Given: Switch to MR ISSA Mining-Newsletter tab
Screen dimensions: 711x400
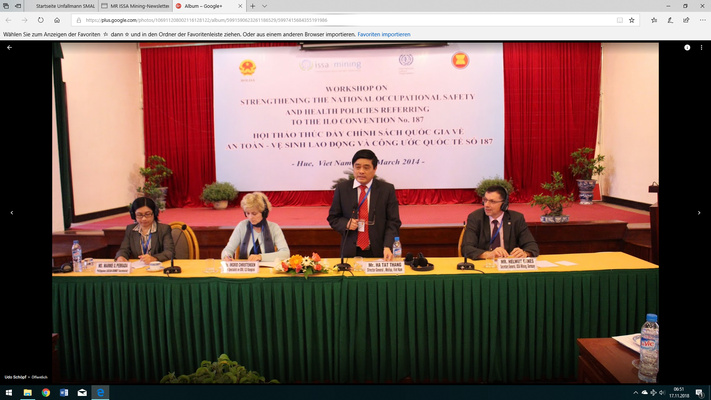Looking at the screenshot, I should pyautogui.click(x=136, y=6).
